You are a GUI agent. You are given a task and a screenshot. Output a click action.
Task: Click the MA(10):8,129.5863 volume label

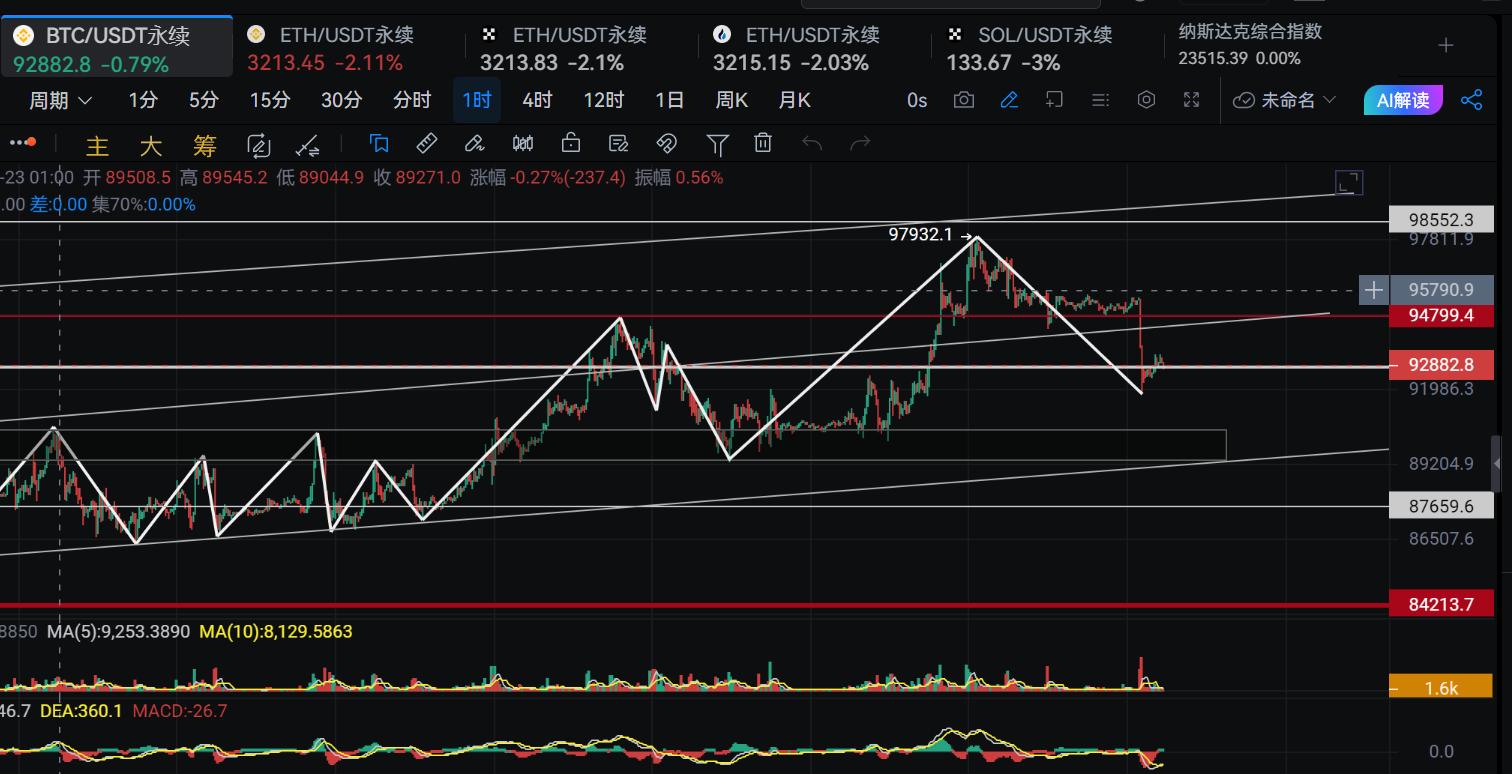[x=276, y=631]
